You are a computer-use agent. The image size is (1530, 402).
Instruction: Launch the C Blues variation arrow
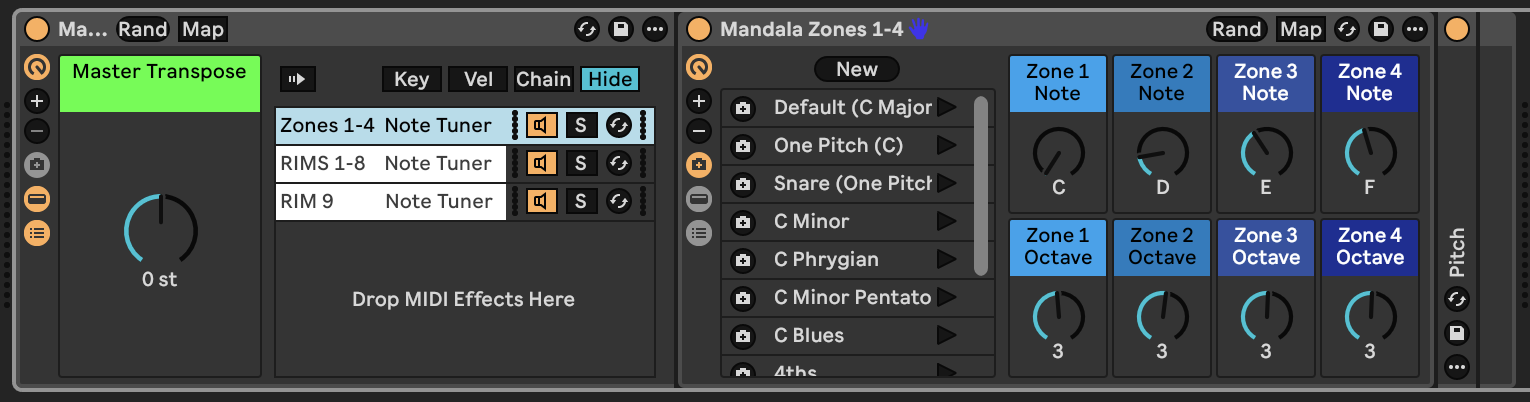point(946,335)
